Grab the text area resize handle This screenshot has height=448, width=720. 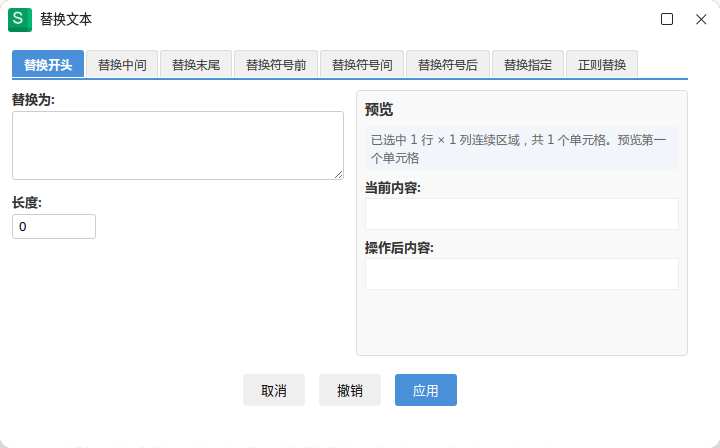338,174
